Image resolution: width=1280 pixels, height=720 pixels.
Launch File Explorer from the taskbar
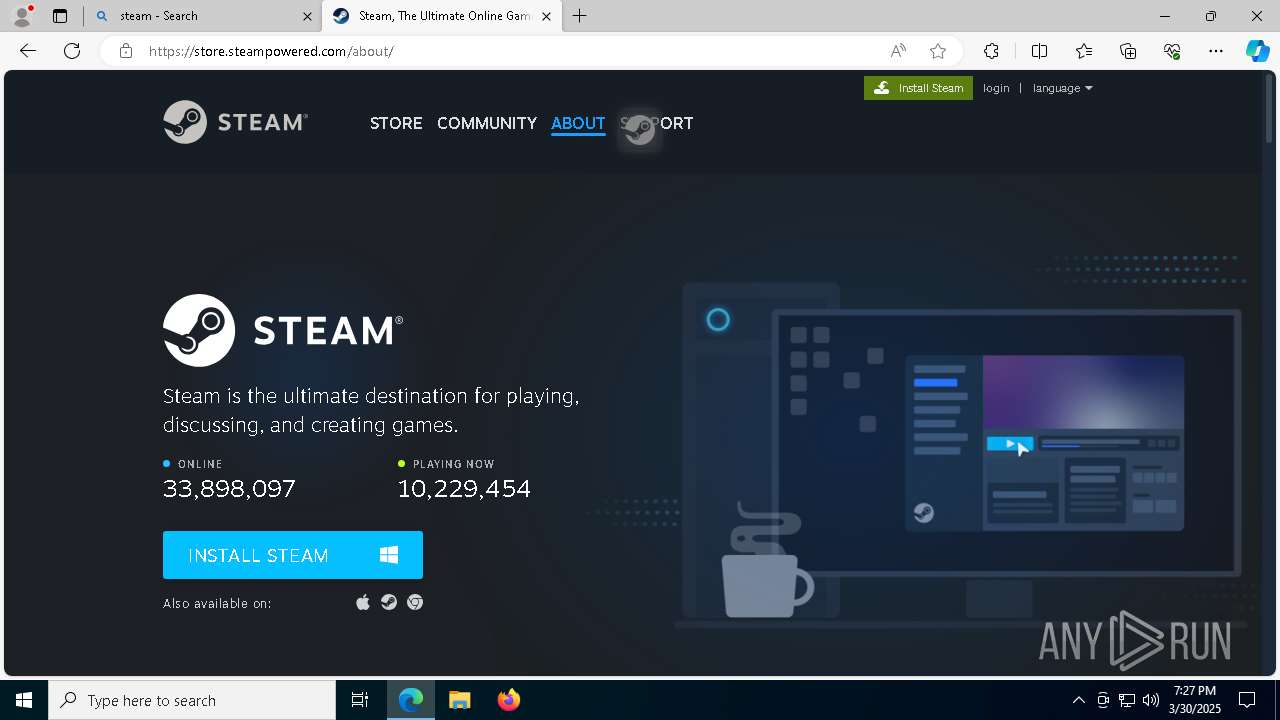[459, 700]
